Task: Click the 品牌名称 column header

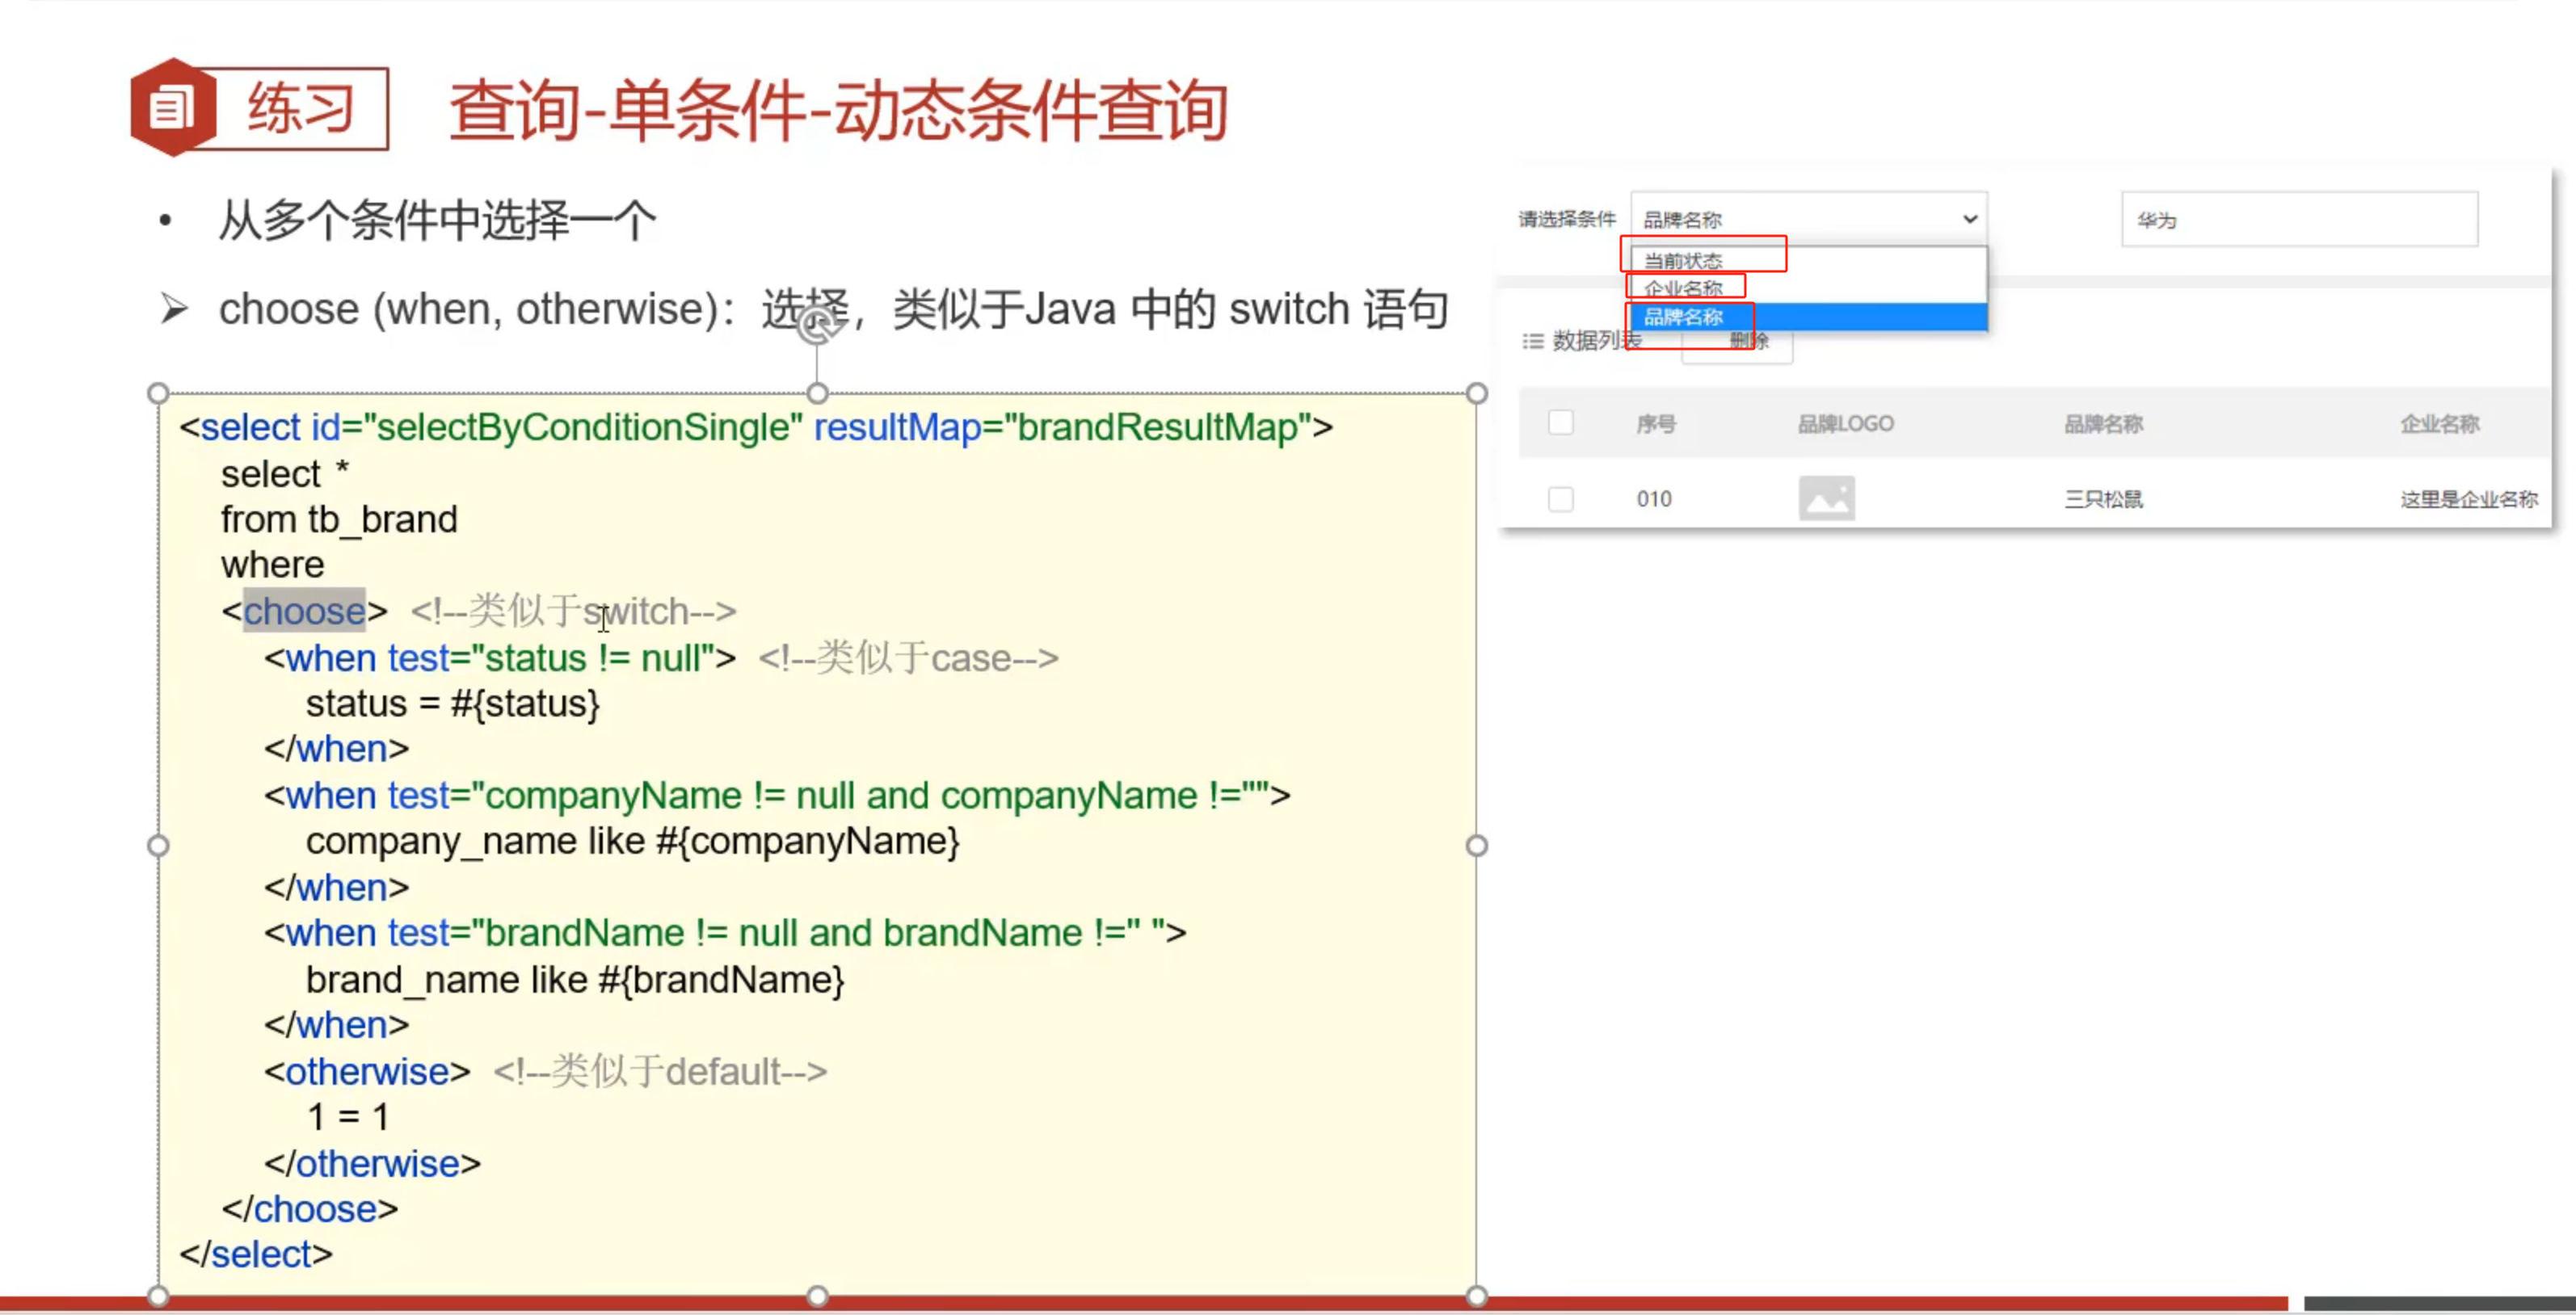Action: 2103,424
